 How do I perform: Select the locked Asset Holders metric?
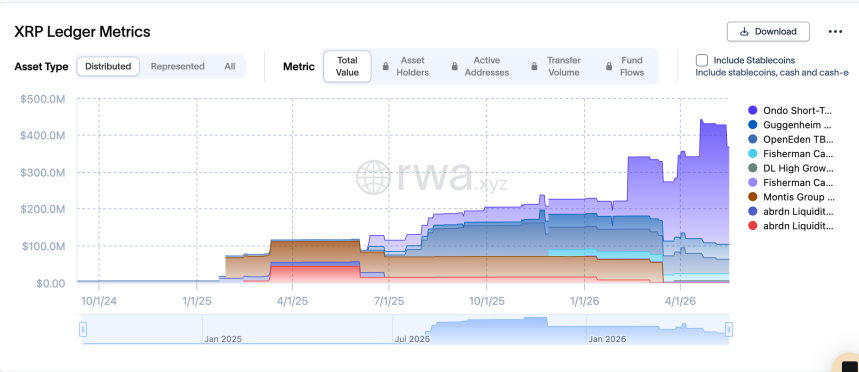(405, 66)
